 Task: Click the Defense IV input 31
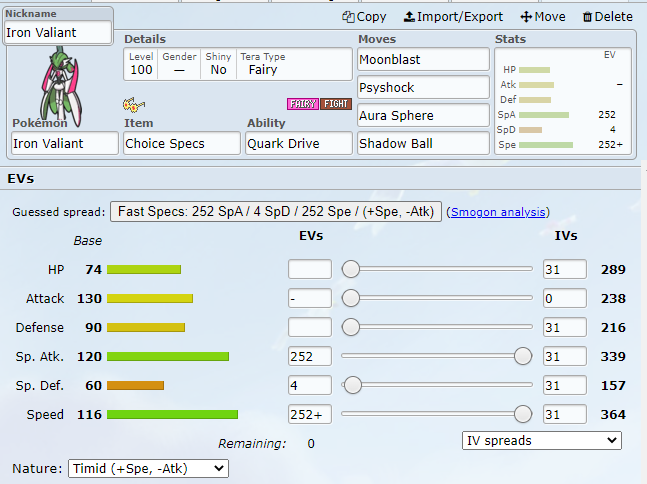click(x=564, y=327)
